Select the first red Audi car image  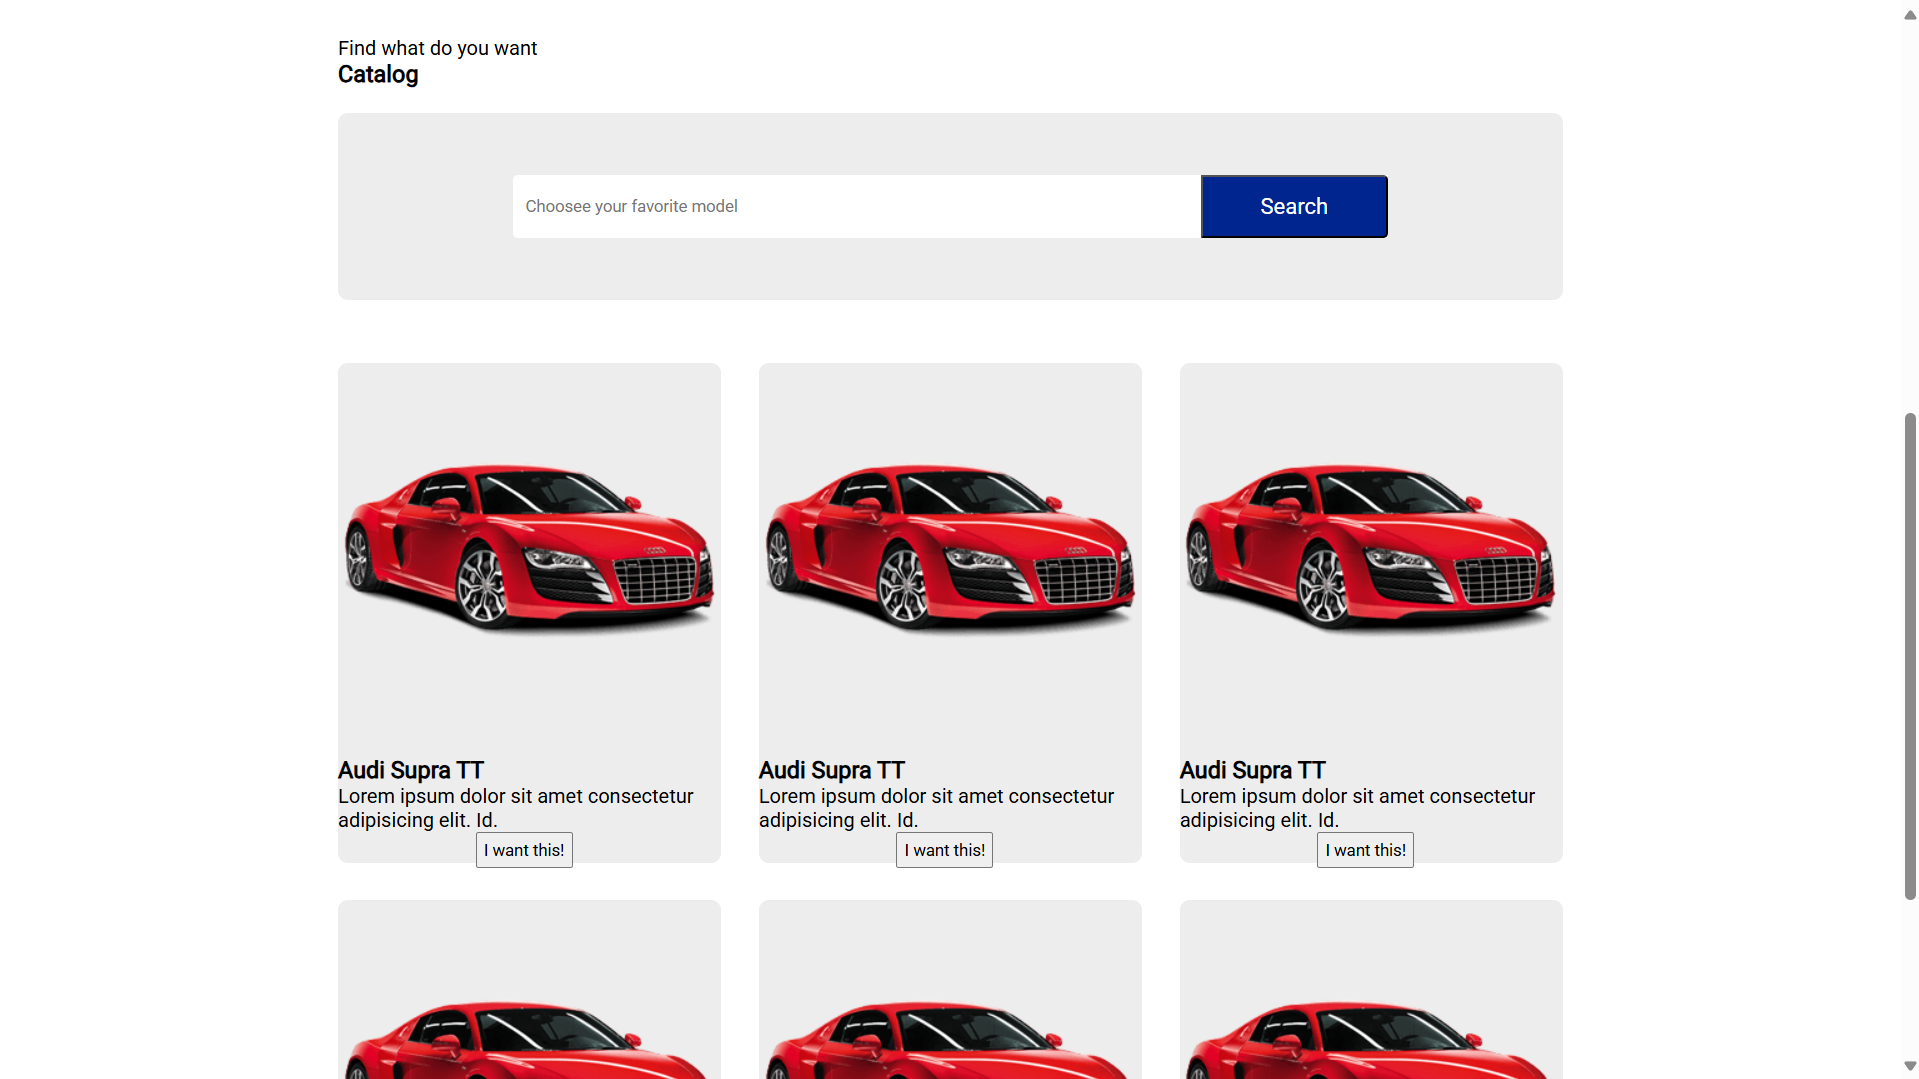point(529,548)
